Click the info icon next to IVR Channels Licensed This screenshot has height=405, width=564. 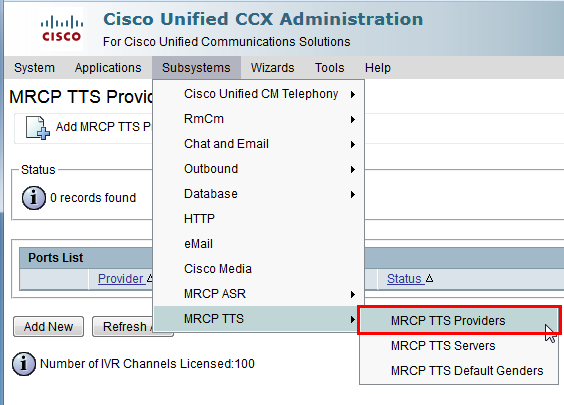24,364
